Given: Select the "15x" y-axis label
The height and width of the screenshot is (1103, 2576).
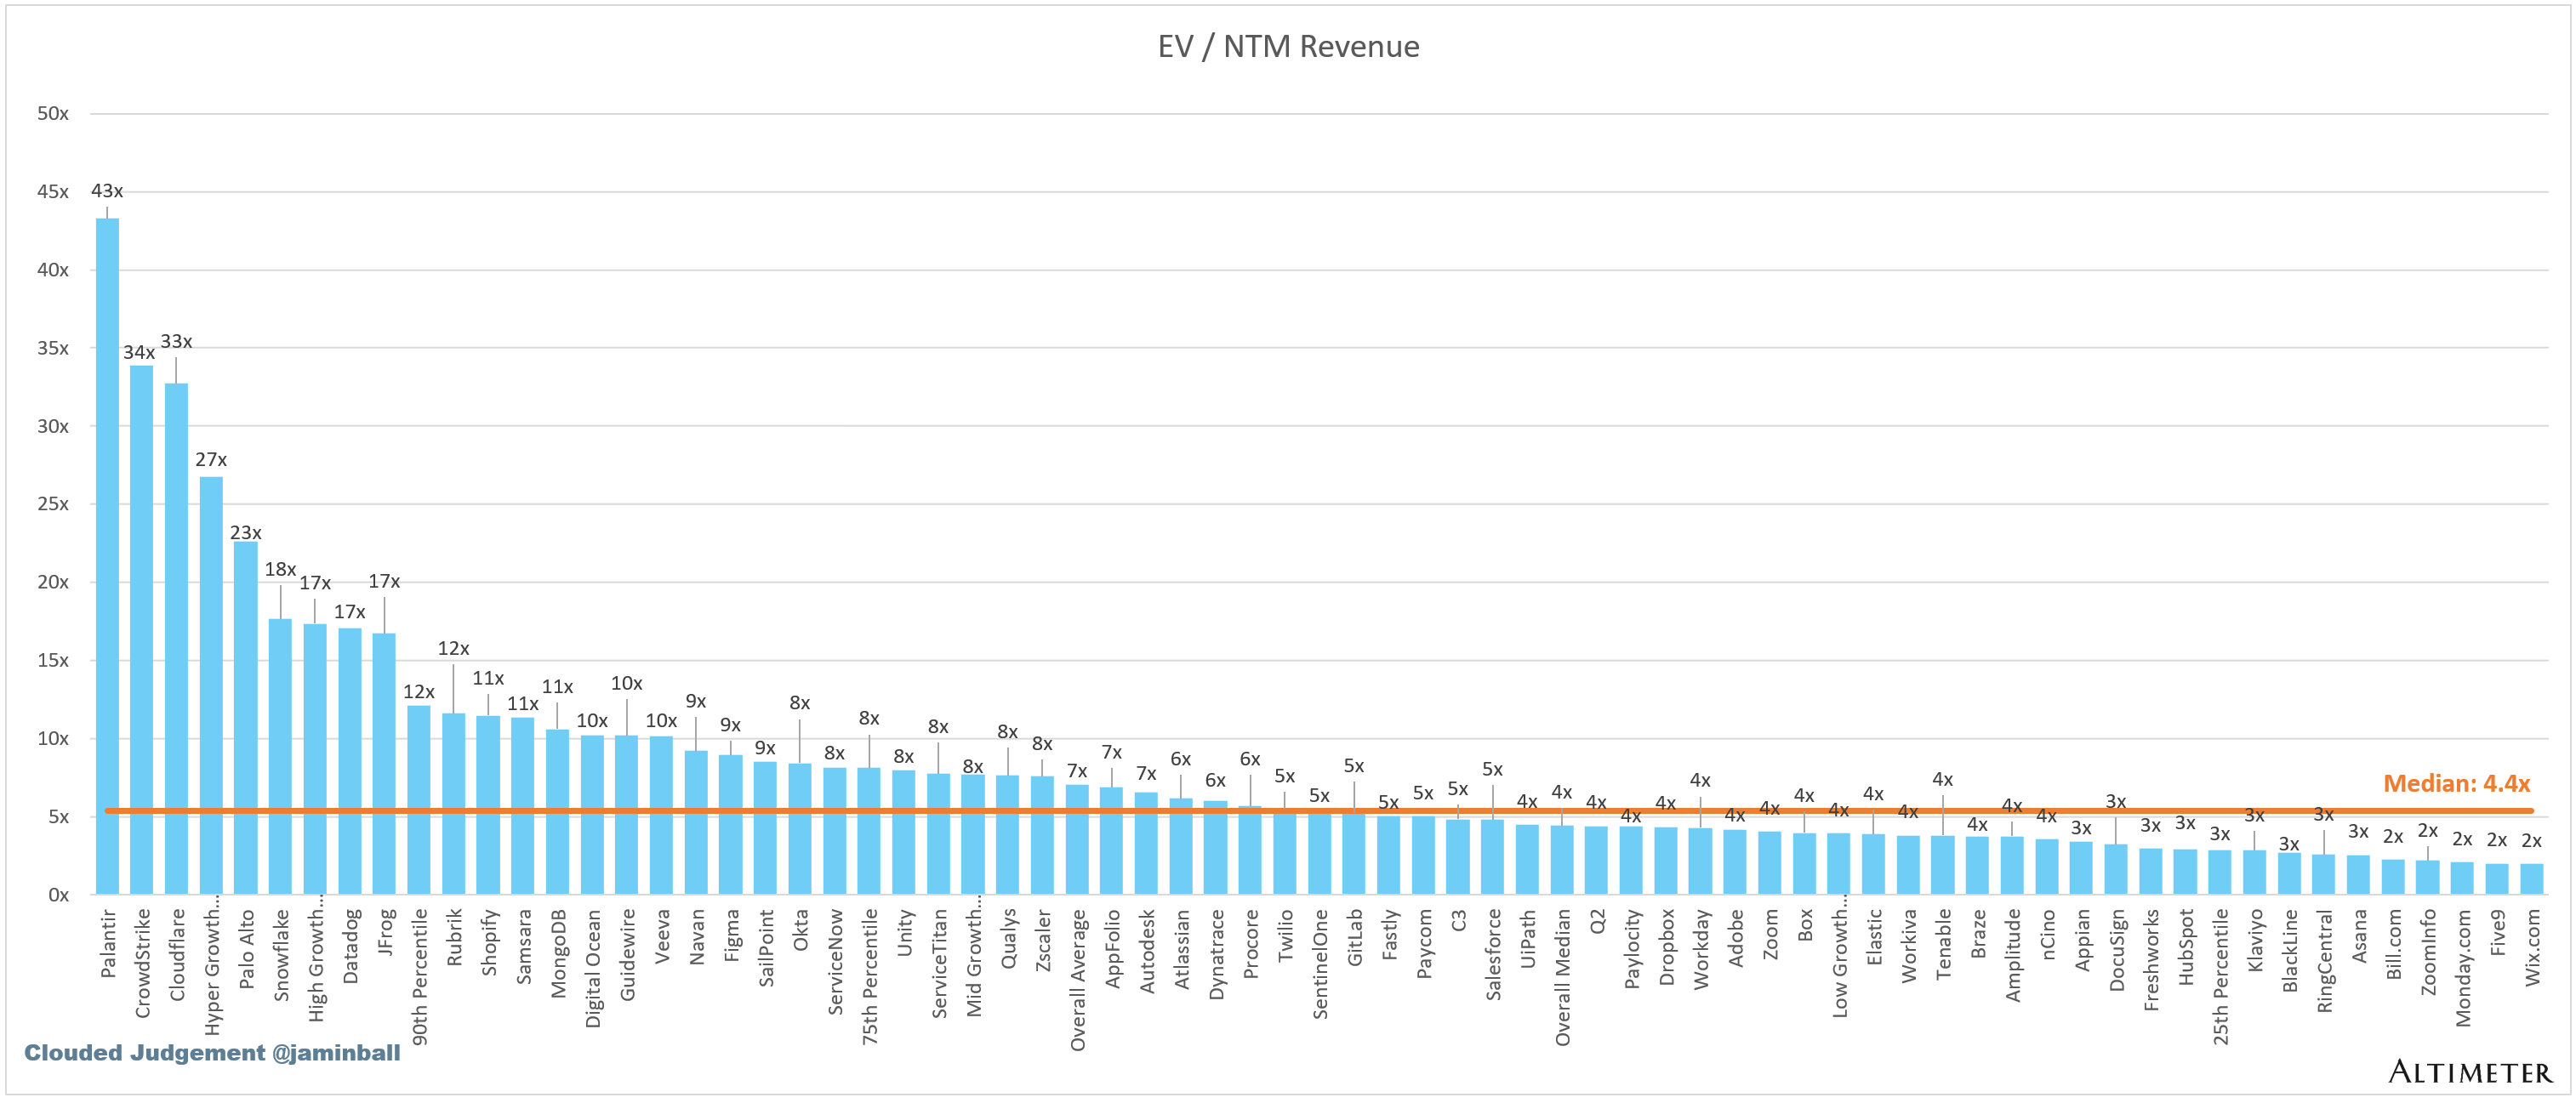Looking at the screenshot, I should pos(53,660).
